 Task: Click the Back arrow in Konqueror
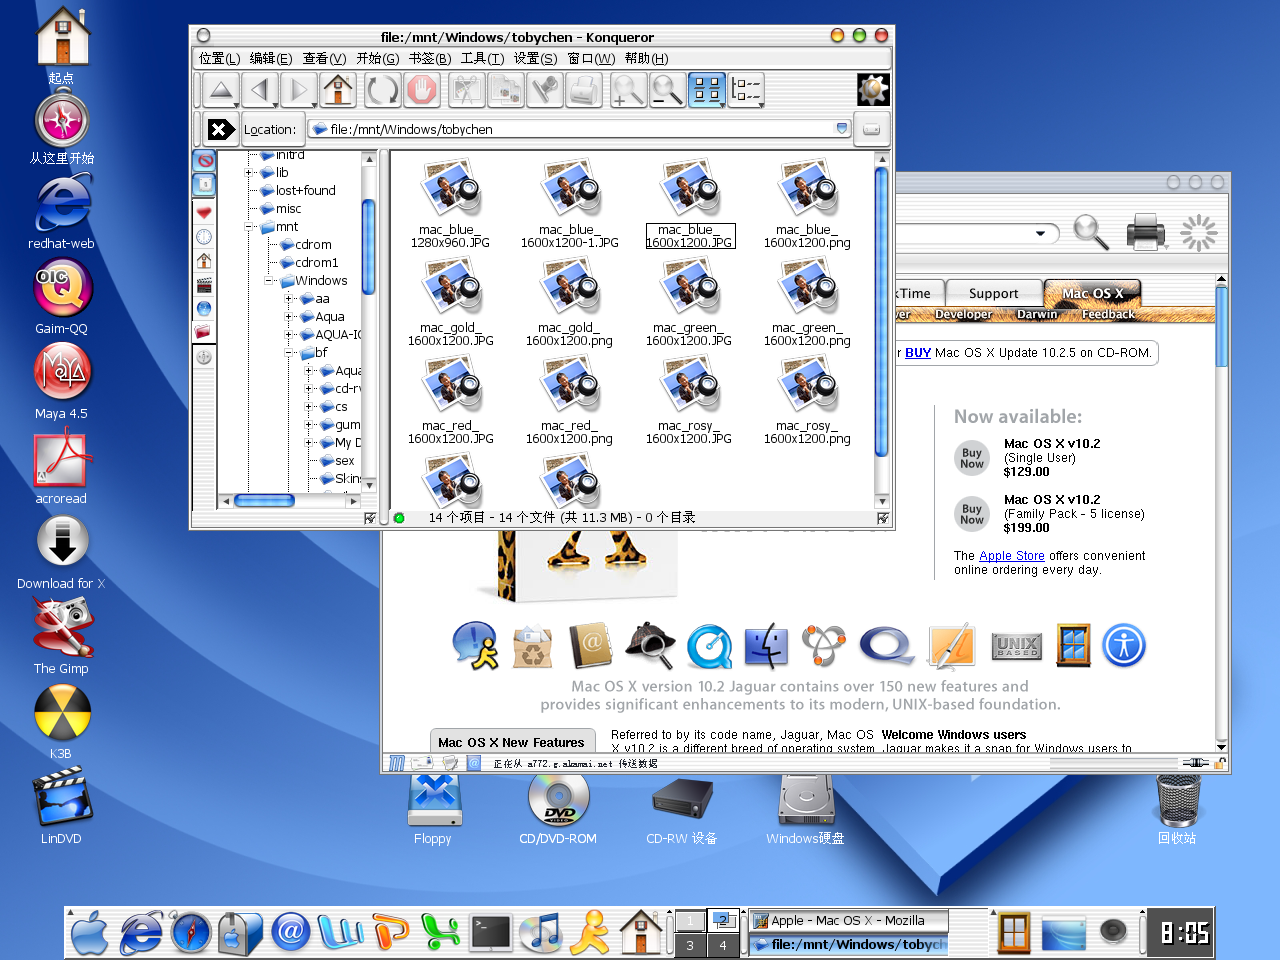coord(260,91)
